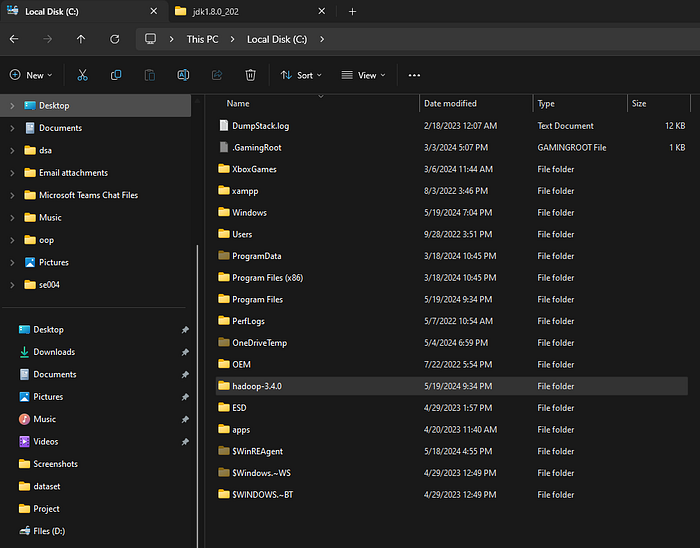The width and height of the screenshot is (700, 548).
Task: Expand the Desktop tree node
Action: (x=12, y=106)
